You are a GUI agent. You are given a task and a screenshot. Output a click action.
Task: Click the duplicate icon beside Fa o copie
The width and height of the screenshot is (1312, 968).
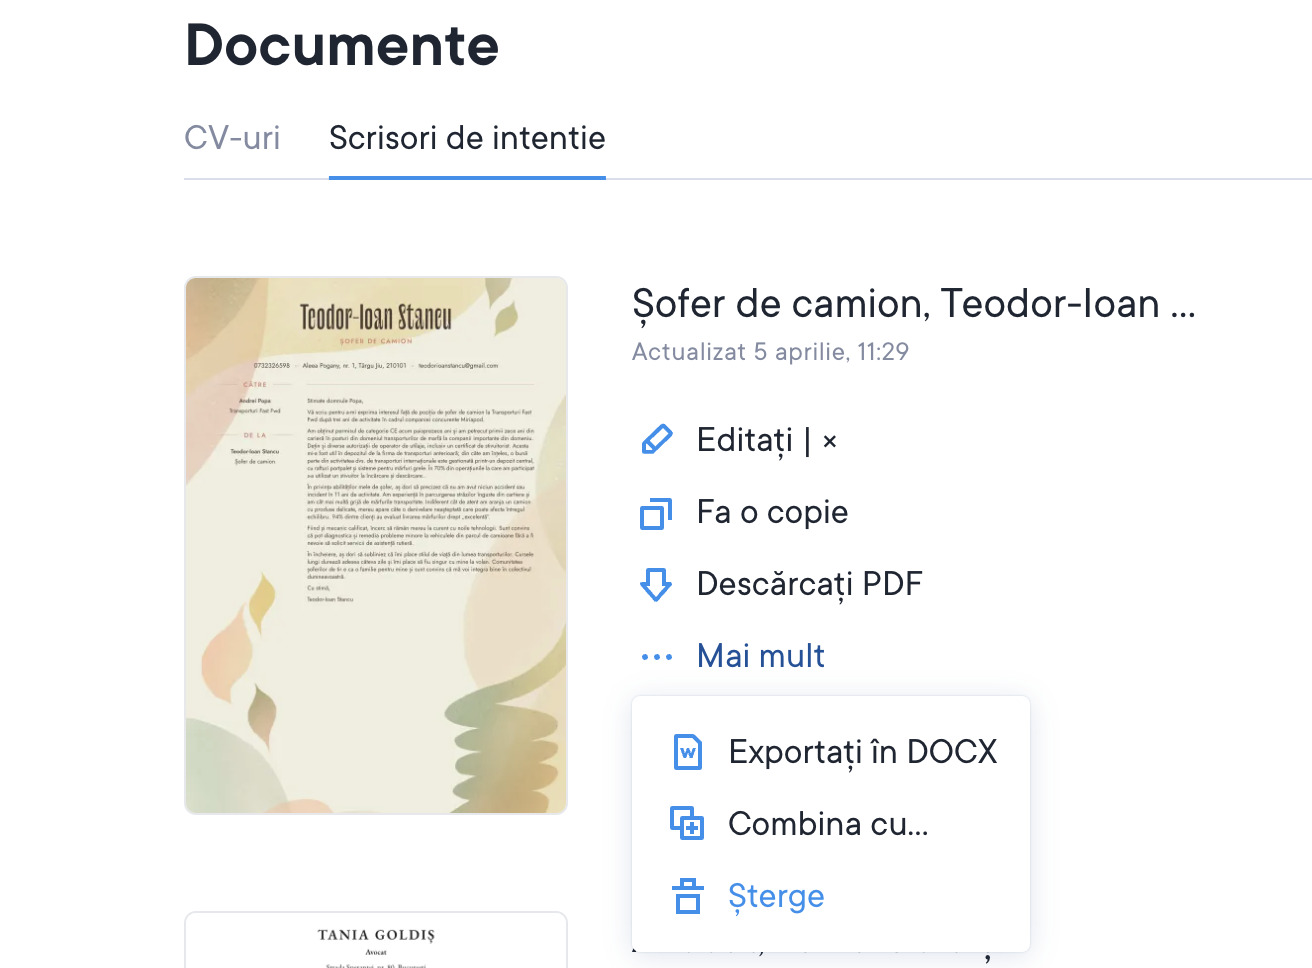(656, 513)
